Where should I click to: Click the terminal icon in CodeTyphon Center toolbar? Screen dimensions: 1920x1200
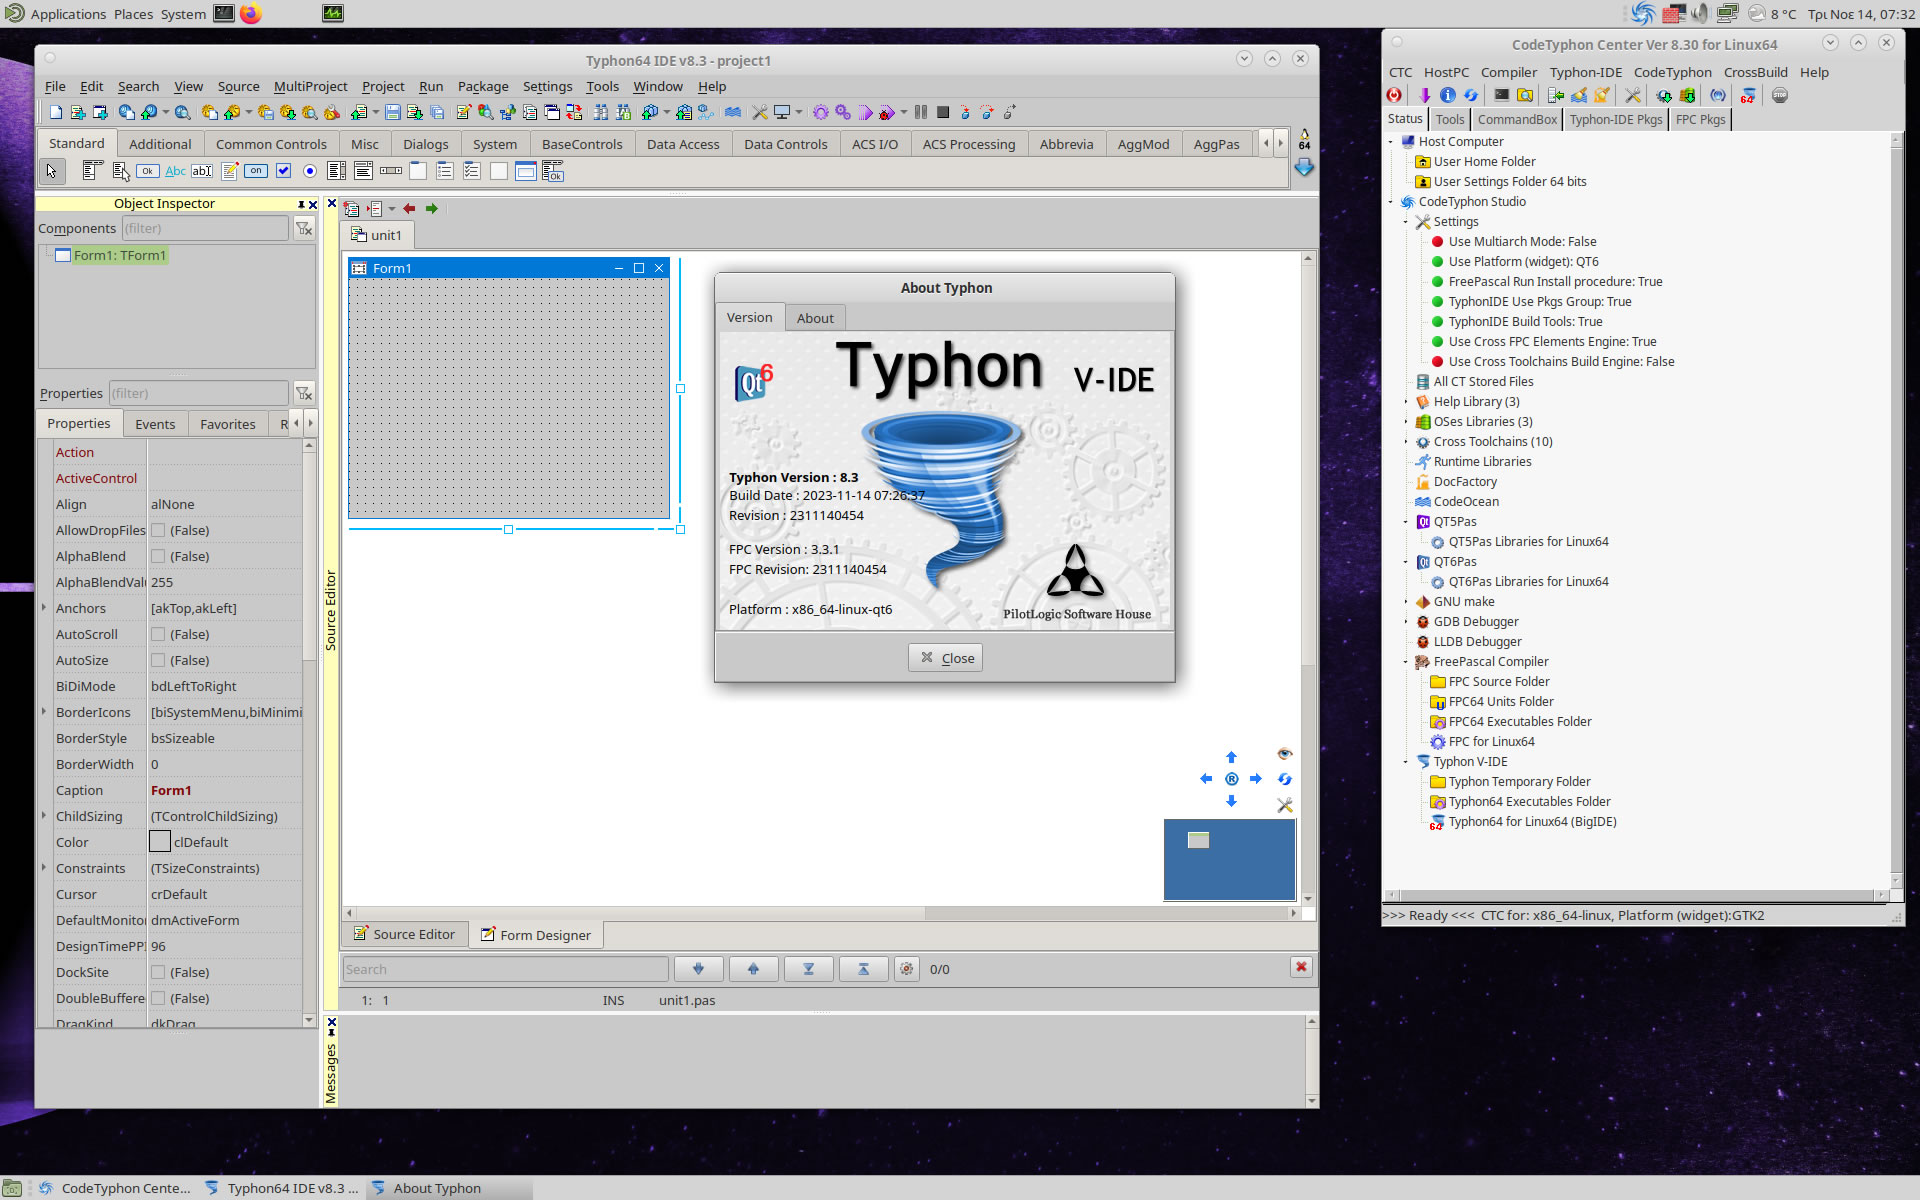(1501, 95)
